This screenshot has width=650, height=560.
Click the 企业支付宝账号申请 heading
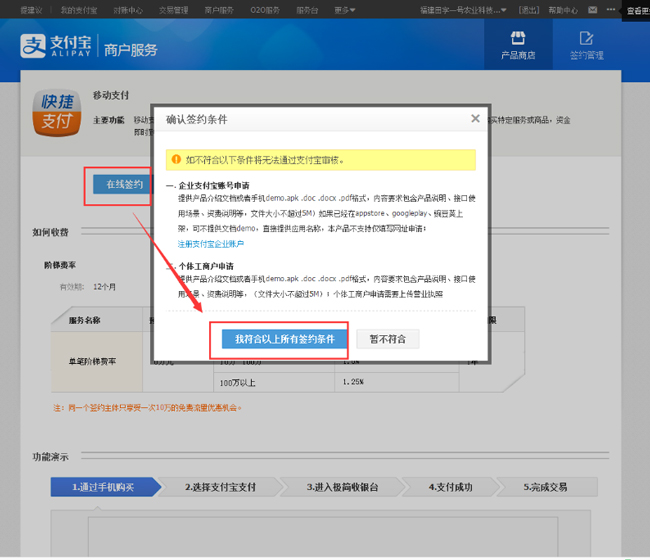click(x=214, y=185)
